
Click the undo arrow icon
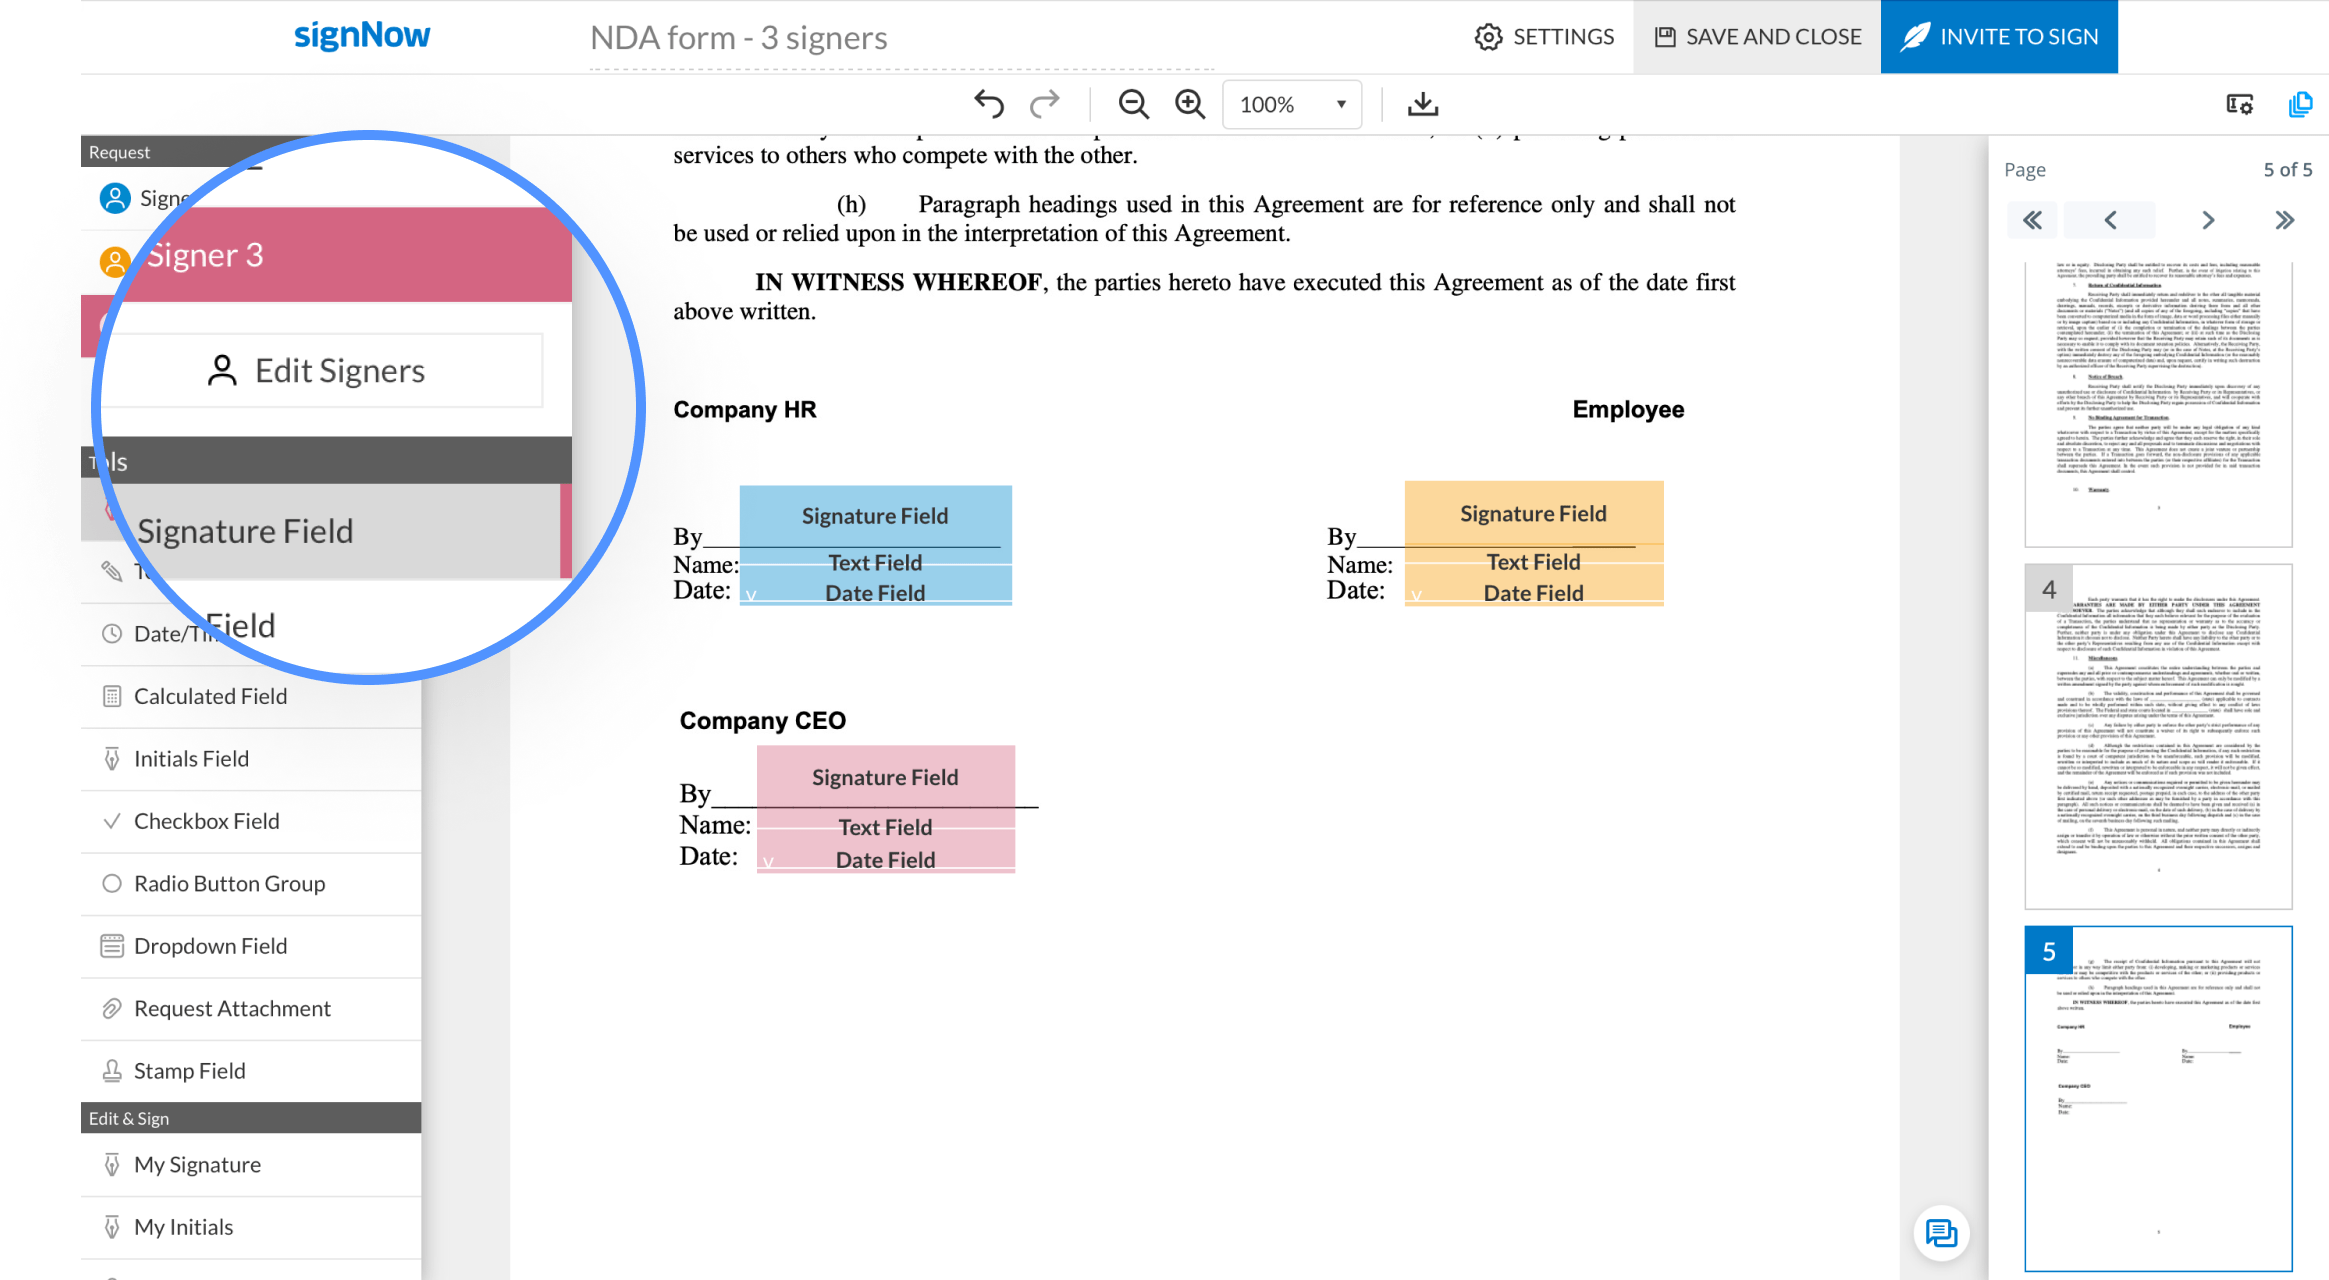988,104
